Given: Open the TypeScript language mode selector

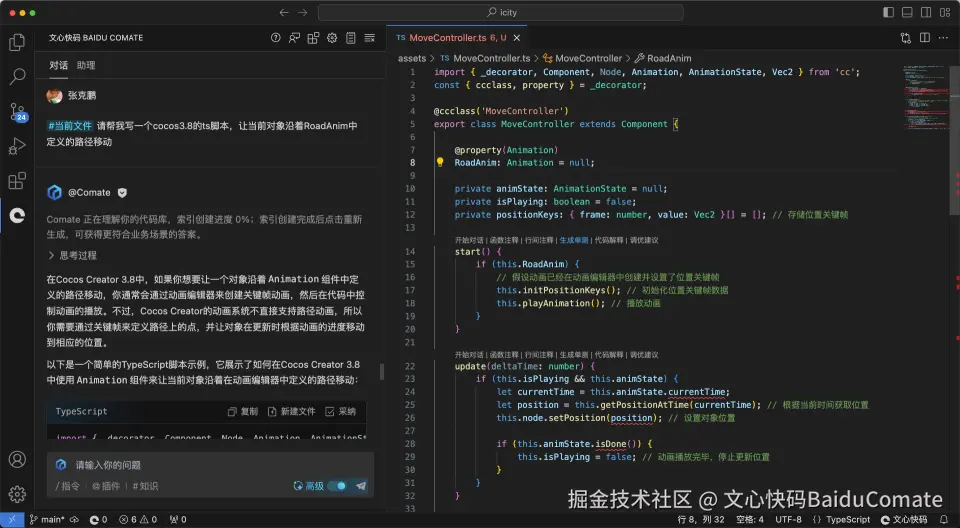Looking at the screenshot, I should point(847,519).
